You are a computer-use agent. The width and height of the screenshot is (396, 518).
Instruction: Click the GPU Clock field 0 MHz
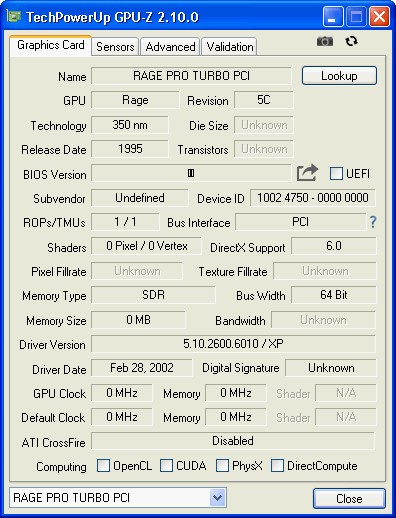point(122,393)
